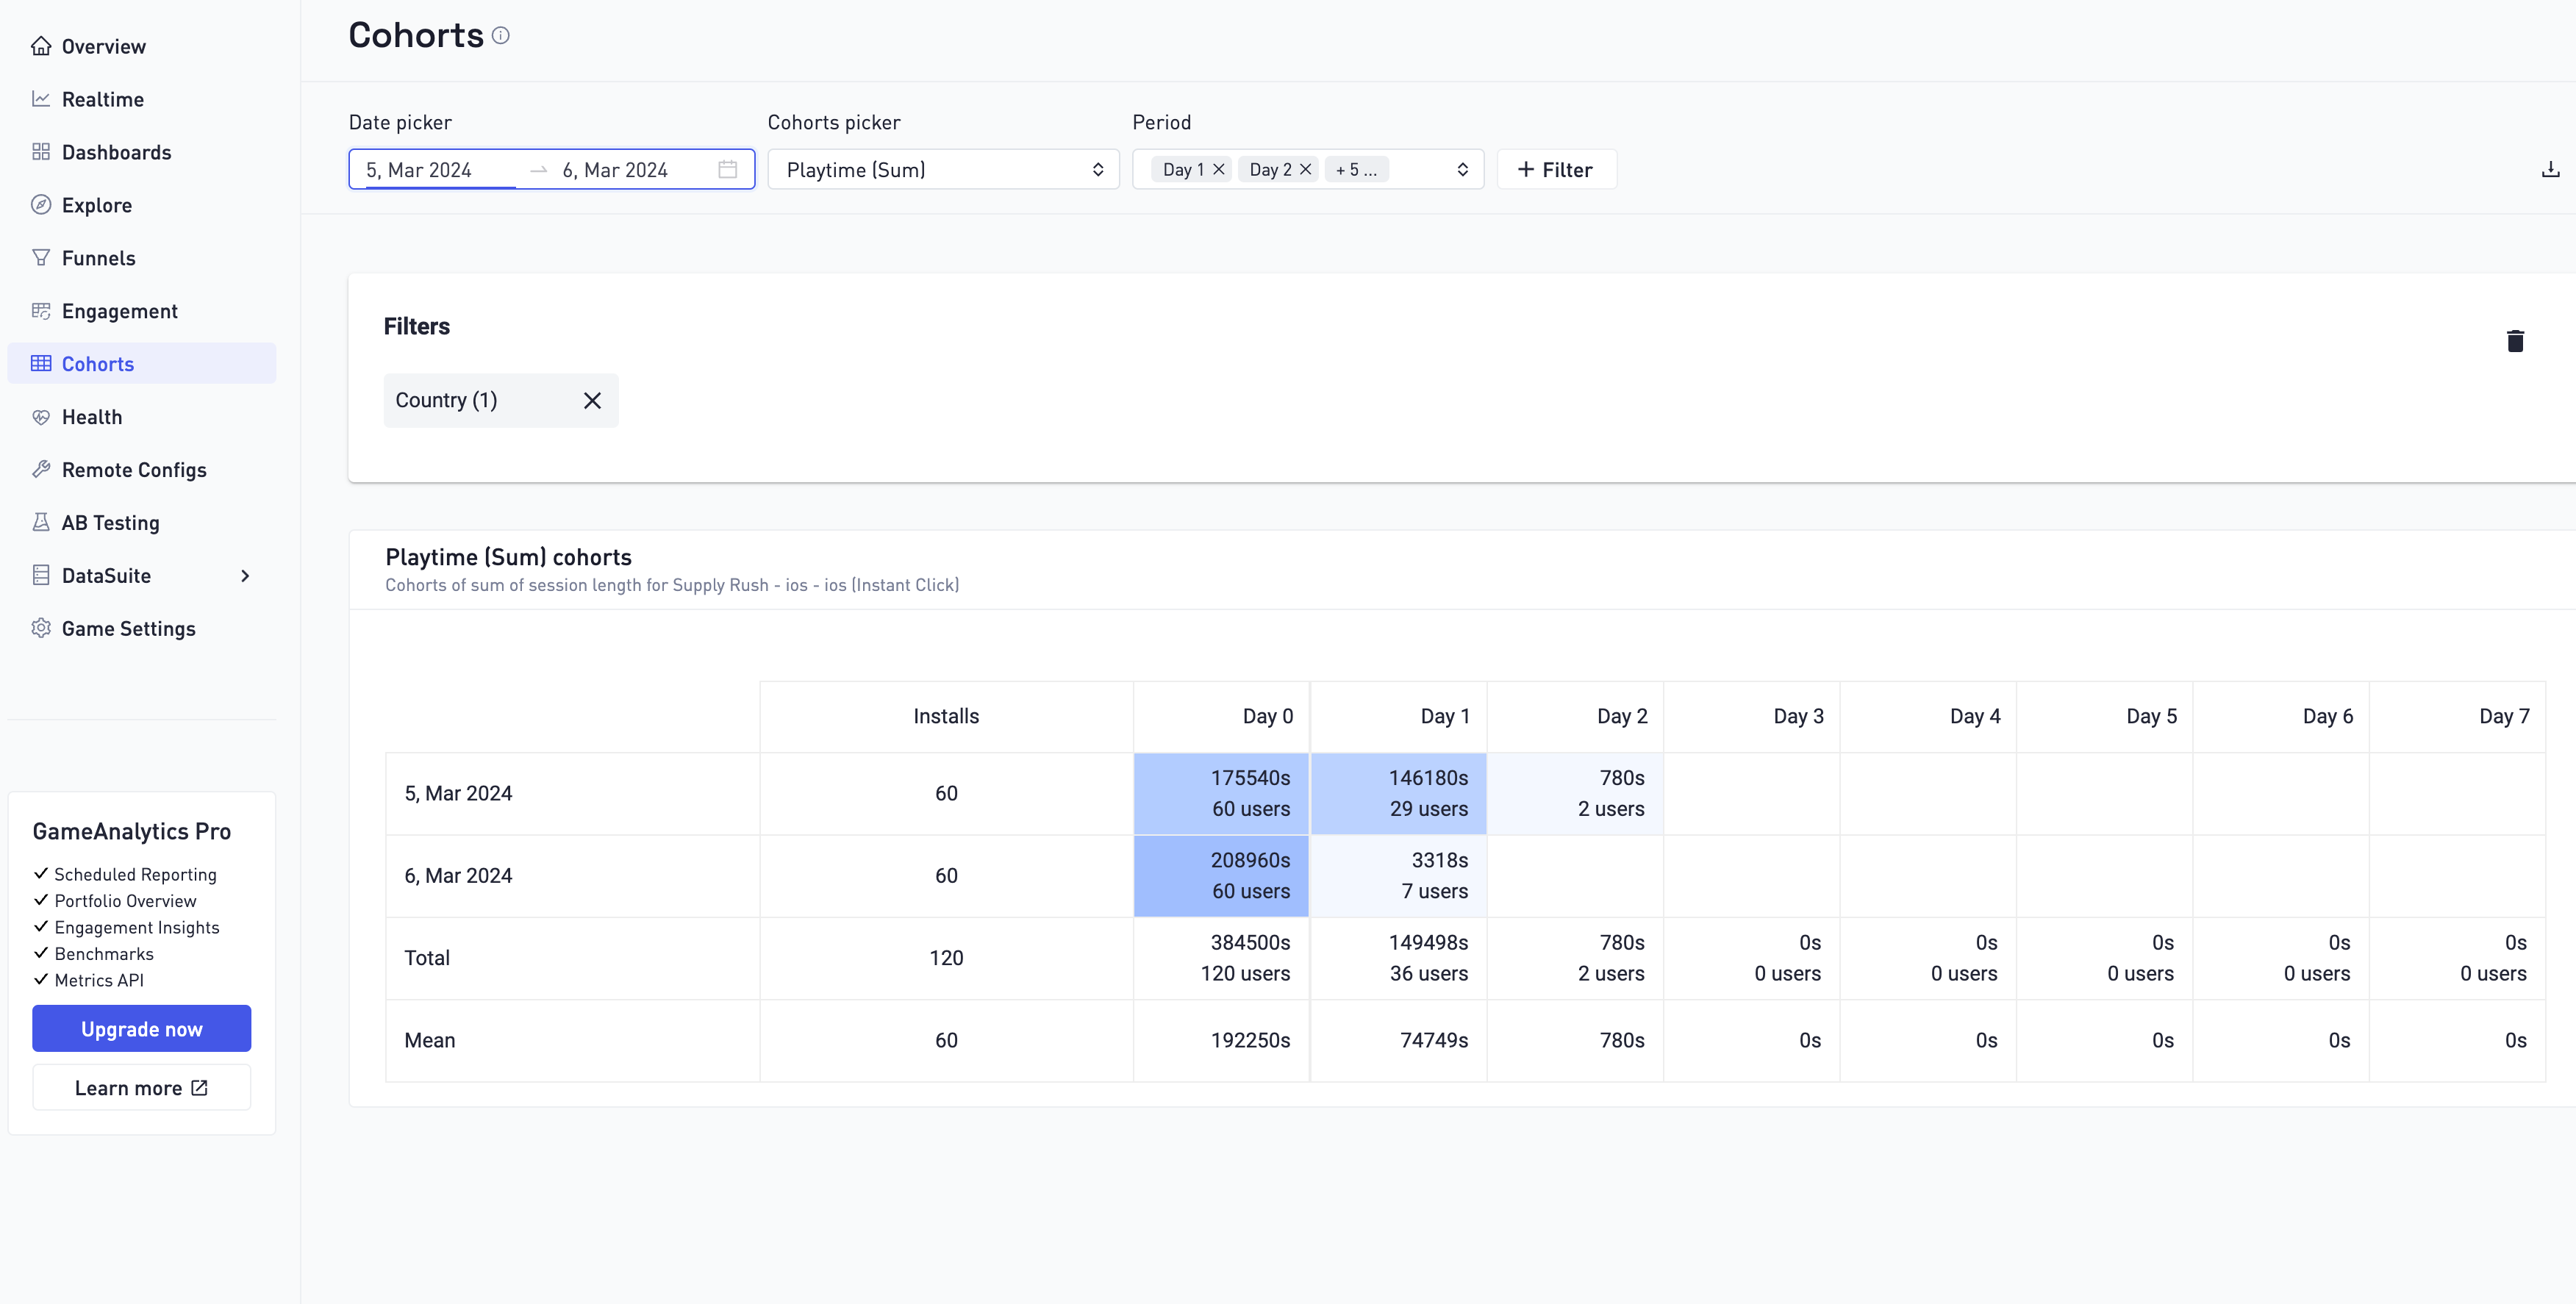Select 3318s Day 1 cell
The image size is (2576, 1304).
(x=1399, y=876)
